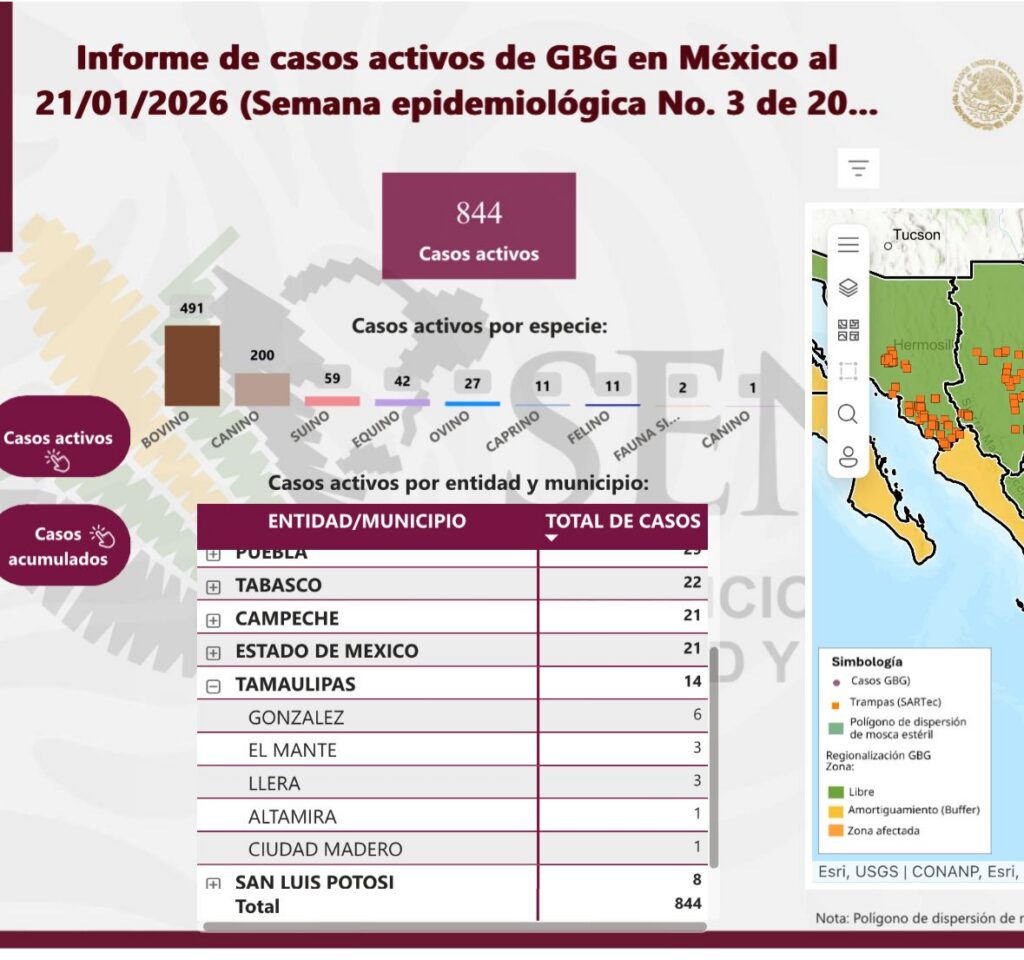Image resolution: width=1024 pixels, height=960 pixels.
Task: Select the BOVINO bar in species chart
Action: (x=192, y=366)
